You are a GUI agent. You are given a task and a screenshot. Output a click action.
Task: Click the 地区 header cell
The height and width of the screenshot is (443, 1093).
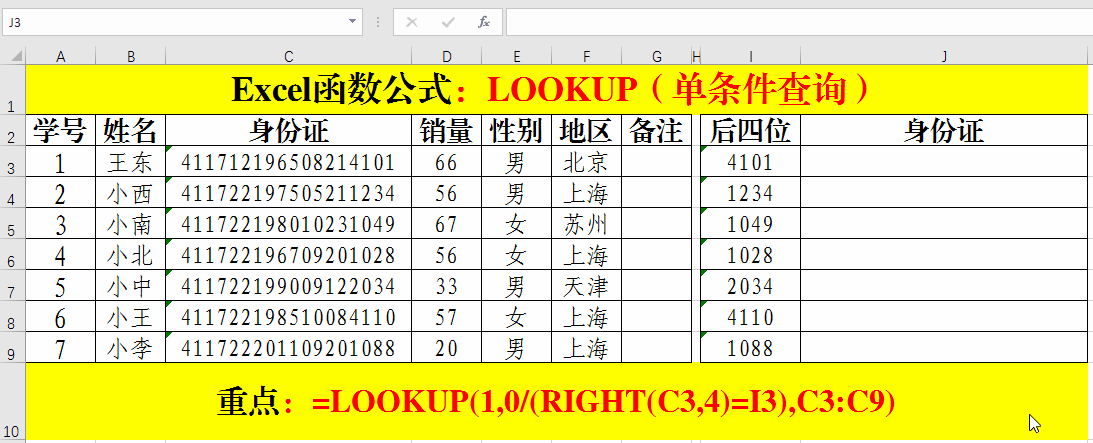point(586,130)
